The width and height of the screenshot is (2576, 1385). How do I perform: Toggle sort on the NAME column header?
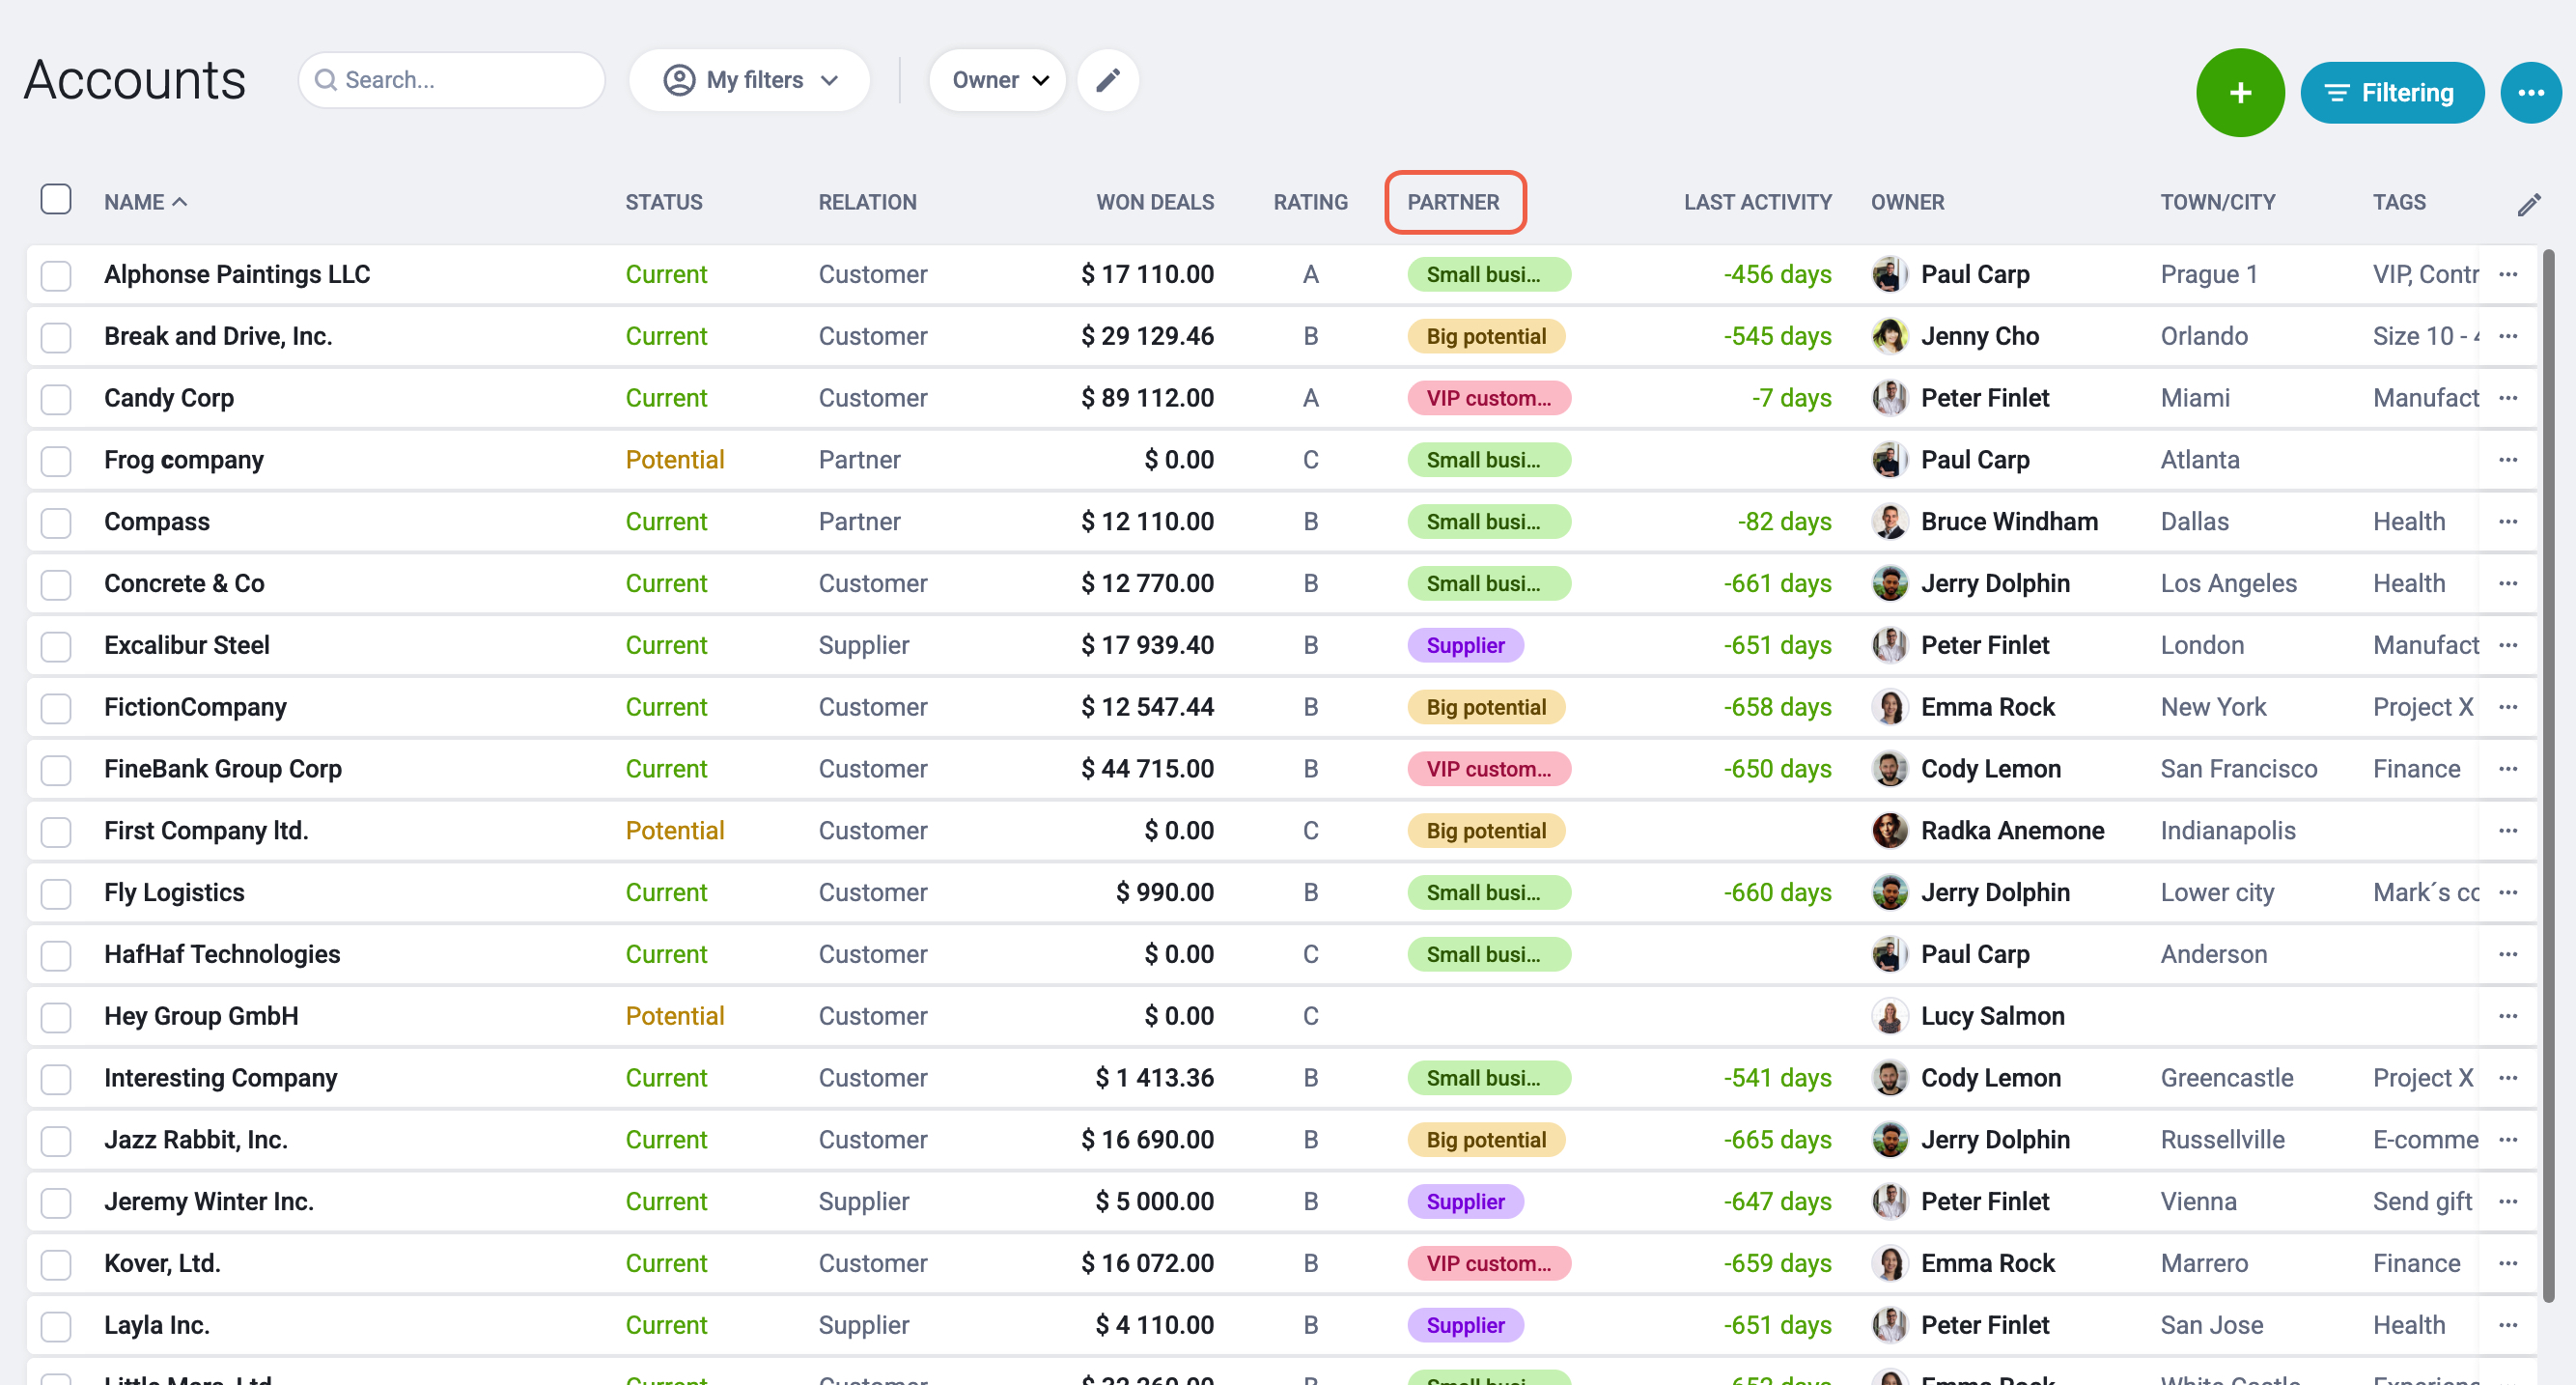coord(146,202)
